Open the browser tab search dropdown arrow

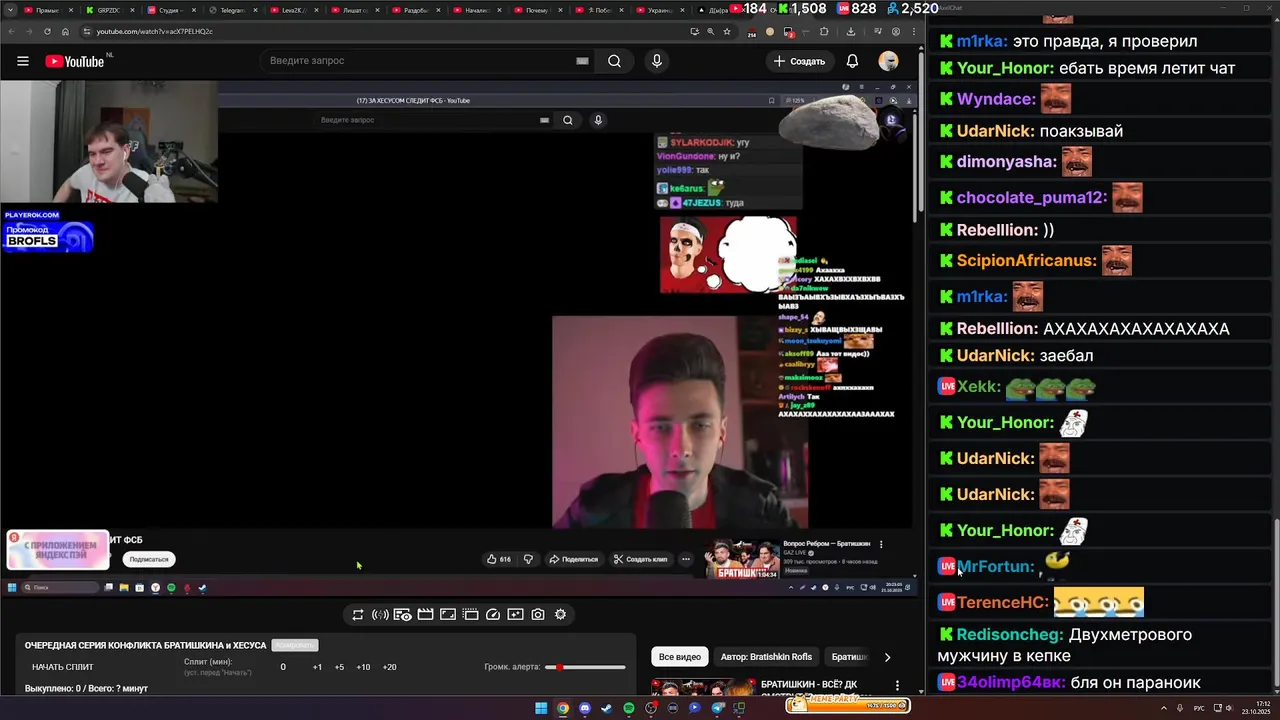11,10
